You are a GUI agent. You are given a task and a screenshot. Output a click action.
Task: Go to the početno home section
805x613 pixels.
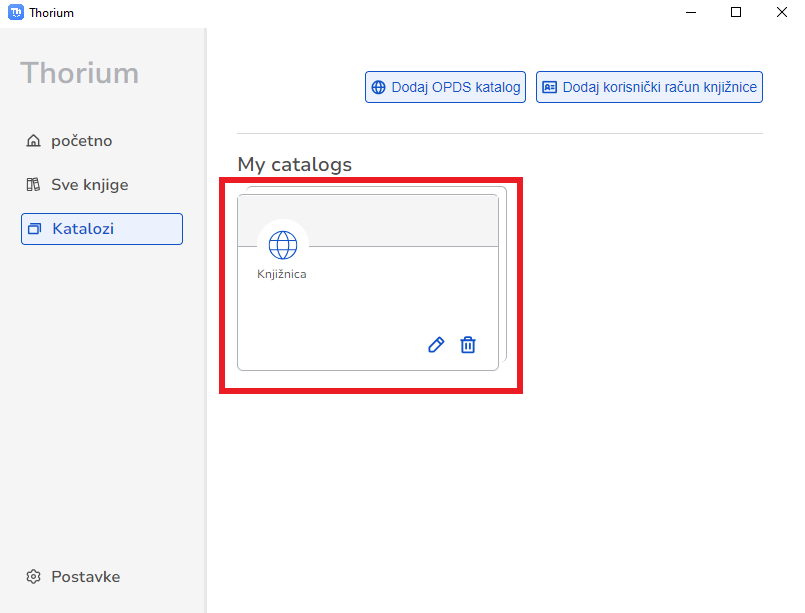(x=81, y=141)
